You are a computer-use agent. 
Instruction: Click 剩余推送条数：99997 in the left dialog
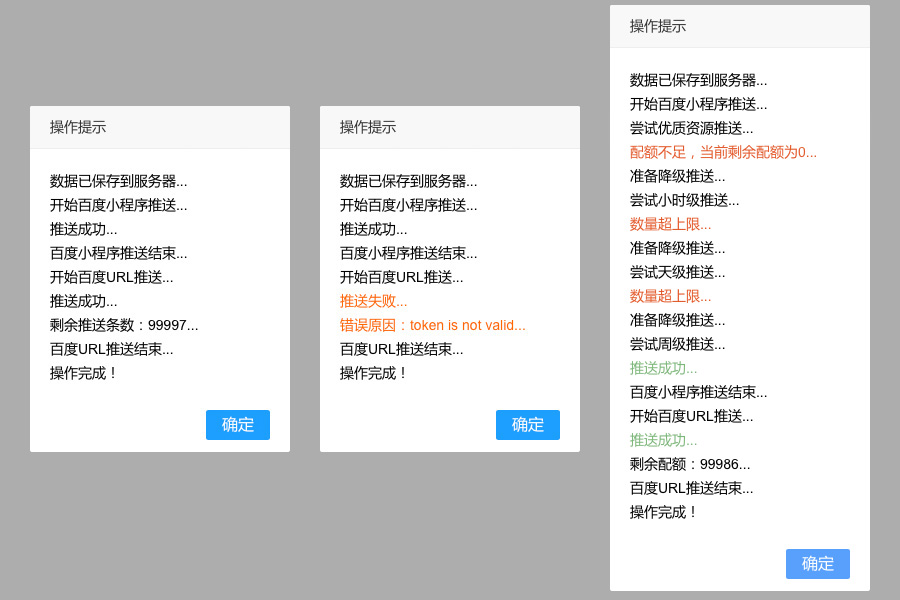(x=124, y=325)
